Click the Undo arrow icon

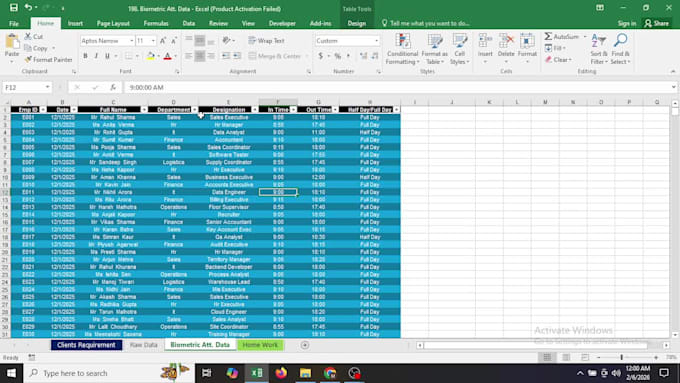click(x=28, y=7)
